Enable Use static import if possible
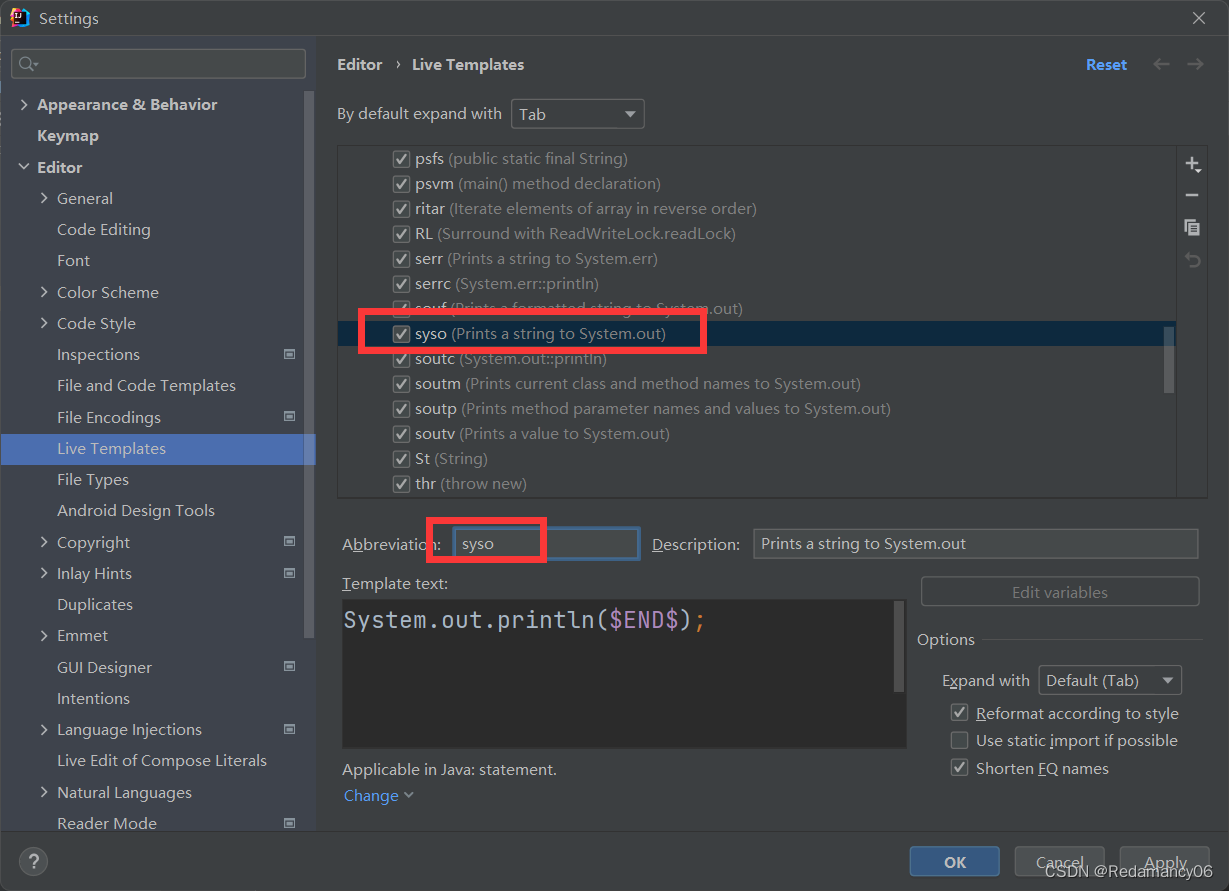1229x891 pixels. (960, 740)
